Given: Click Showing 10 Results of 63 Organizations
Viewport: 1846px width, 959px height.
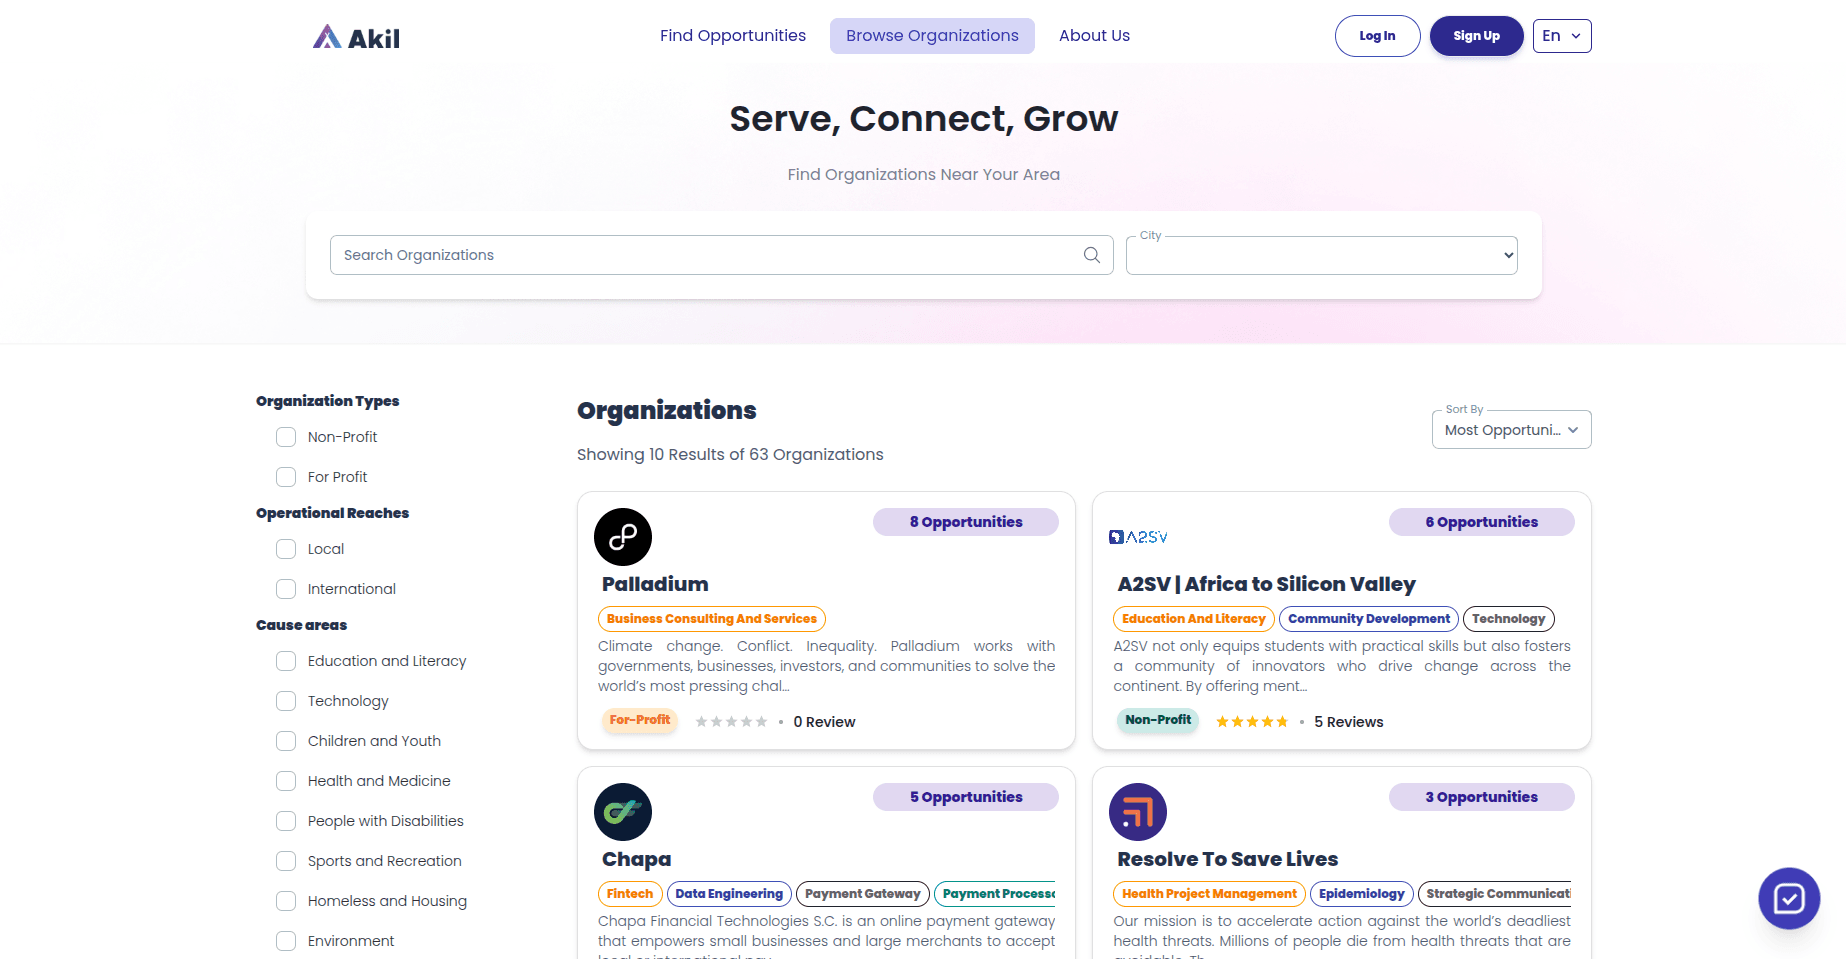Looking at the screenshot, I should (730, 454).
